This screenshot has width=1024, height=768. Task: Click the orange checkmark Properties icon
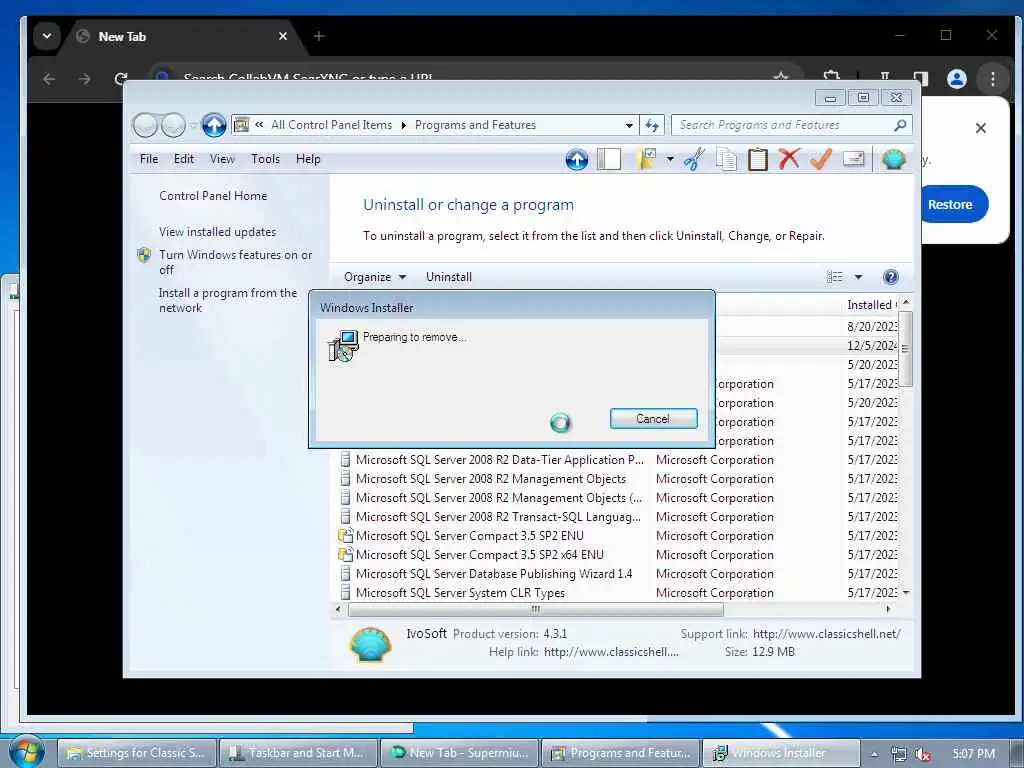tap(821, 159)
